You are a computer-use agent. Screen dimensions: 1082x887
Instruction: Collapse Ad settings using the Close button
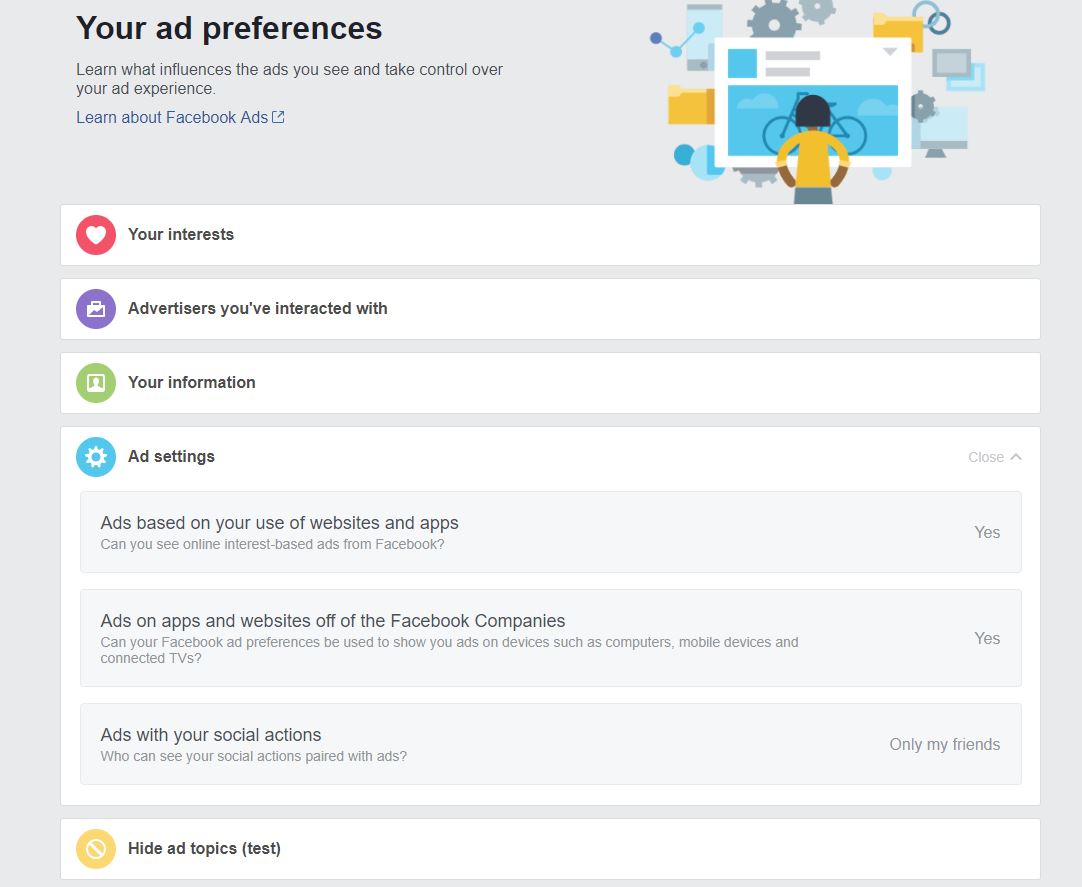(x=994, y=457)
